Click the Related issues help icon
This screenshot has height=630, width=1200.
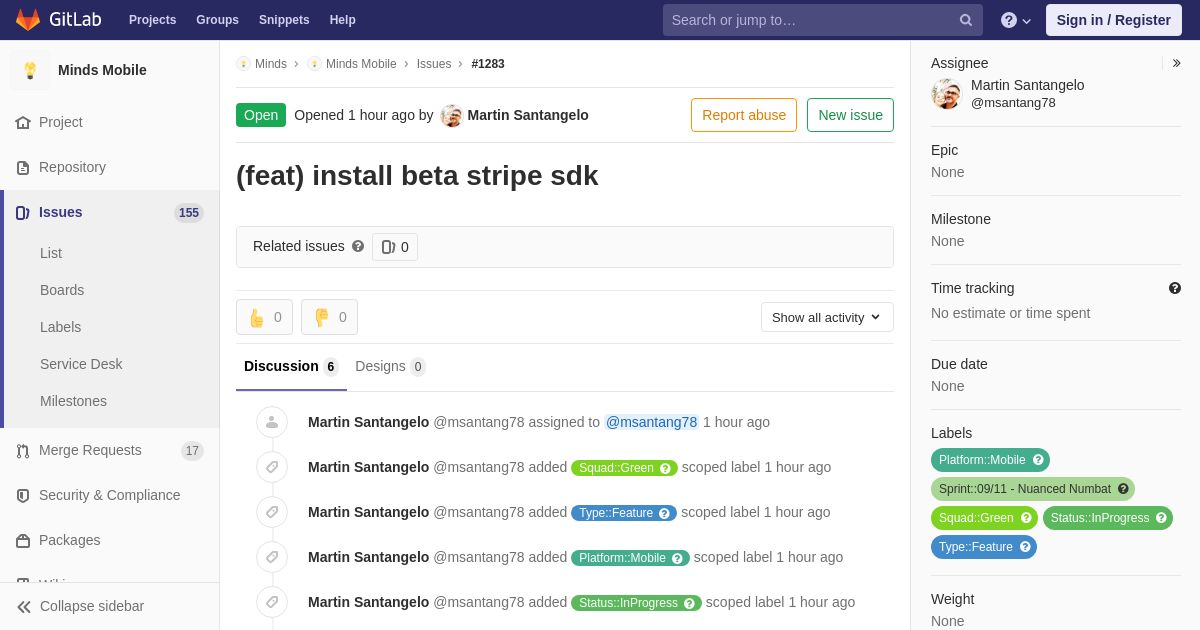(358, 246)
